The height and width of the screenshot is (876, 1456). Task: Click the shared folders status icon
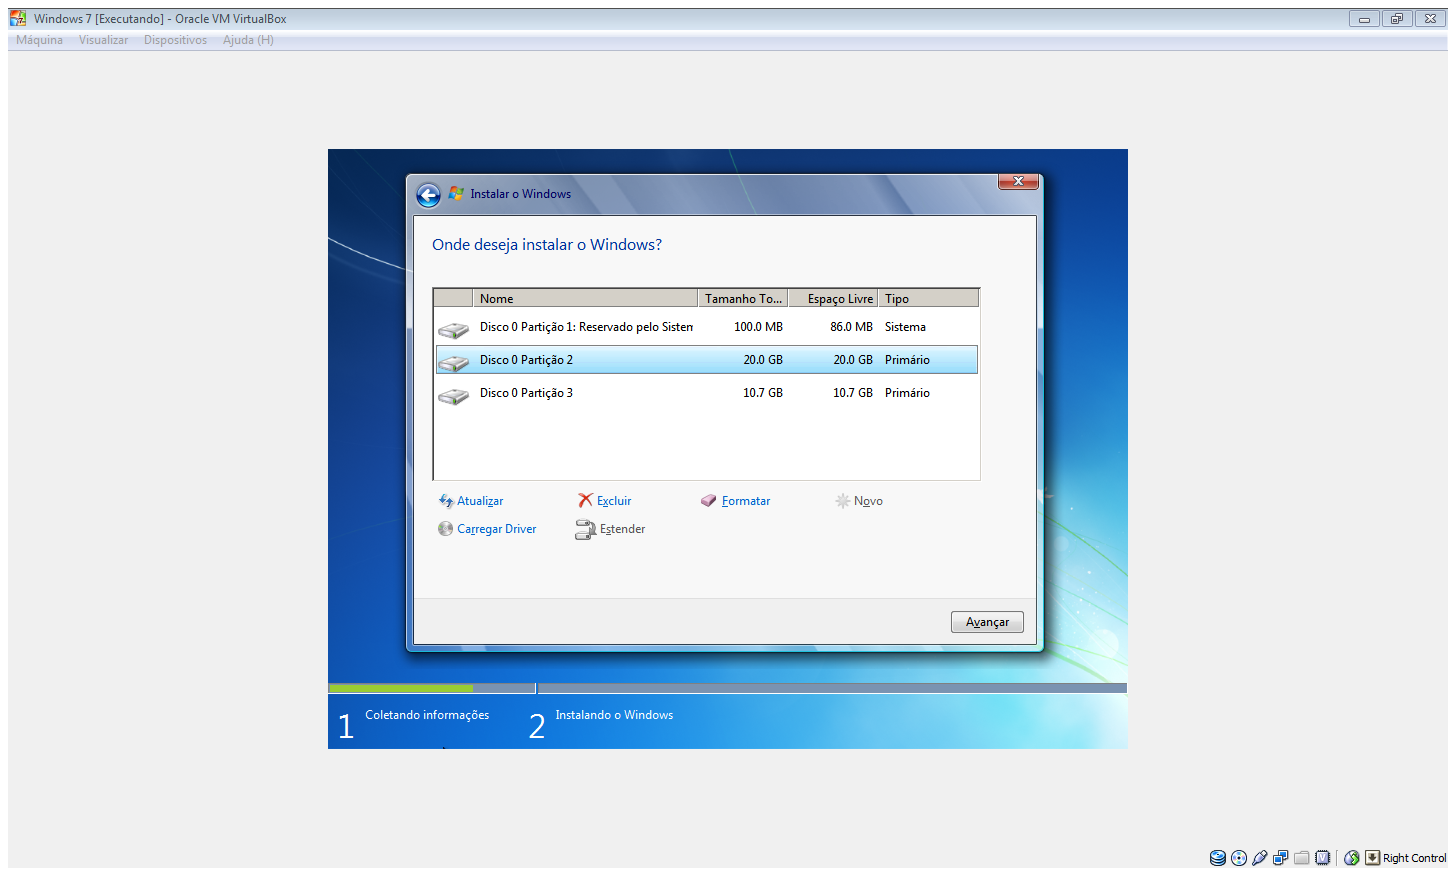click(x=1301, y=858)
